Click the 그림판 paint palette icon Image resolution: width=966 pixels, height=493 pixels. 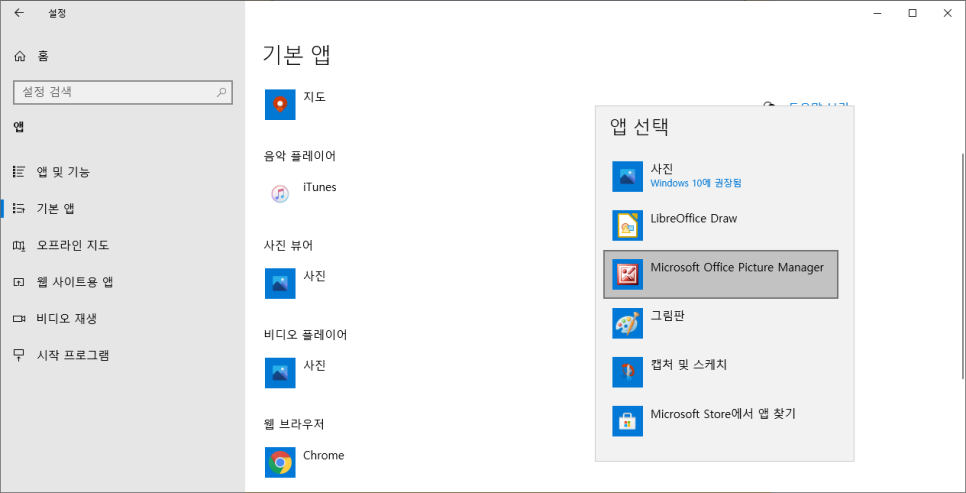628,324
